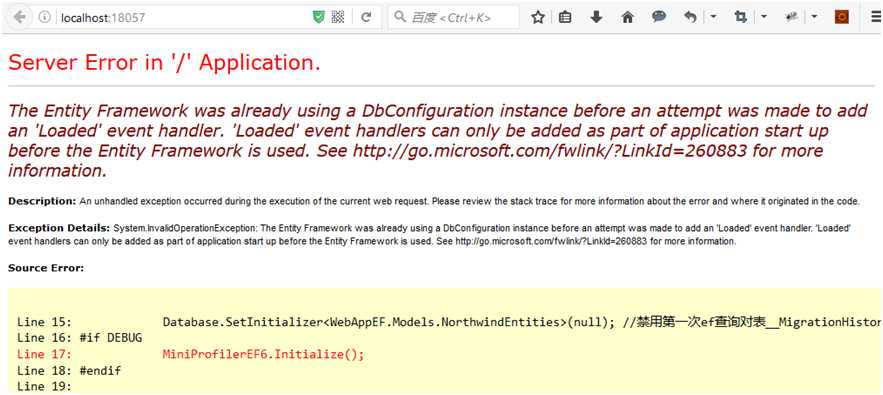Click the undo curved arrow icon
883x395 pixels.
click(x=690, y=17)
